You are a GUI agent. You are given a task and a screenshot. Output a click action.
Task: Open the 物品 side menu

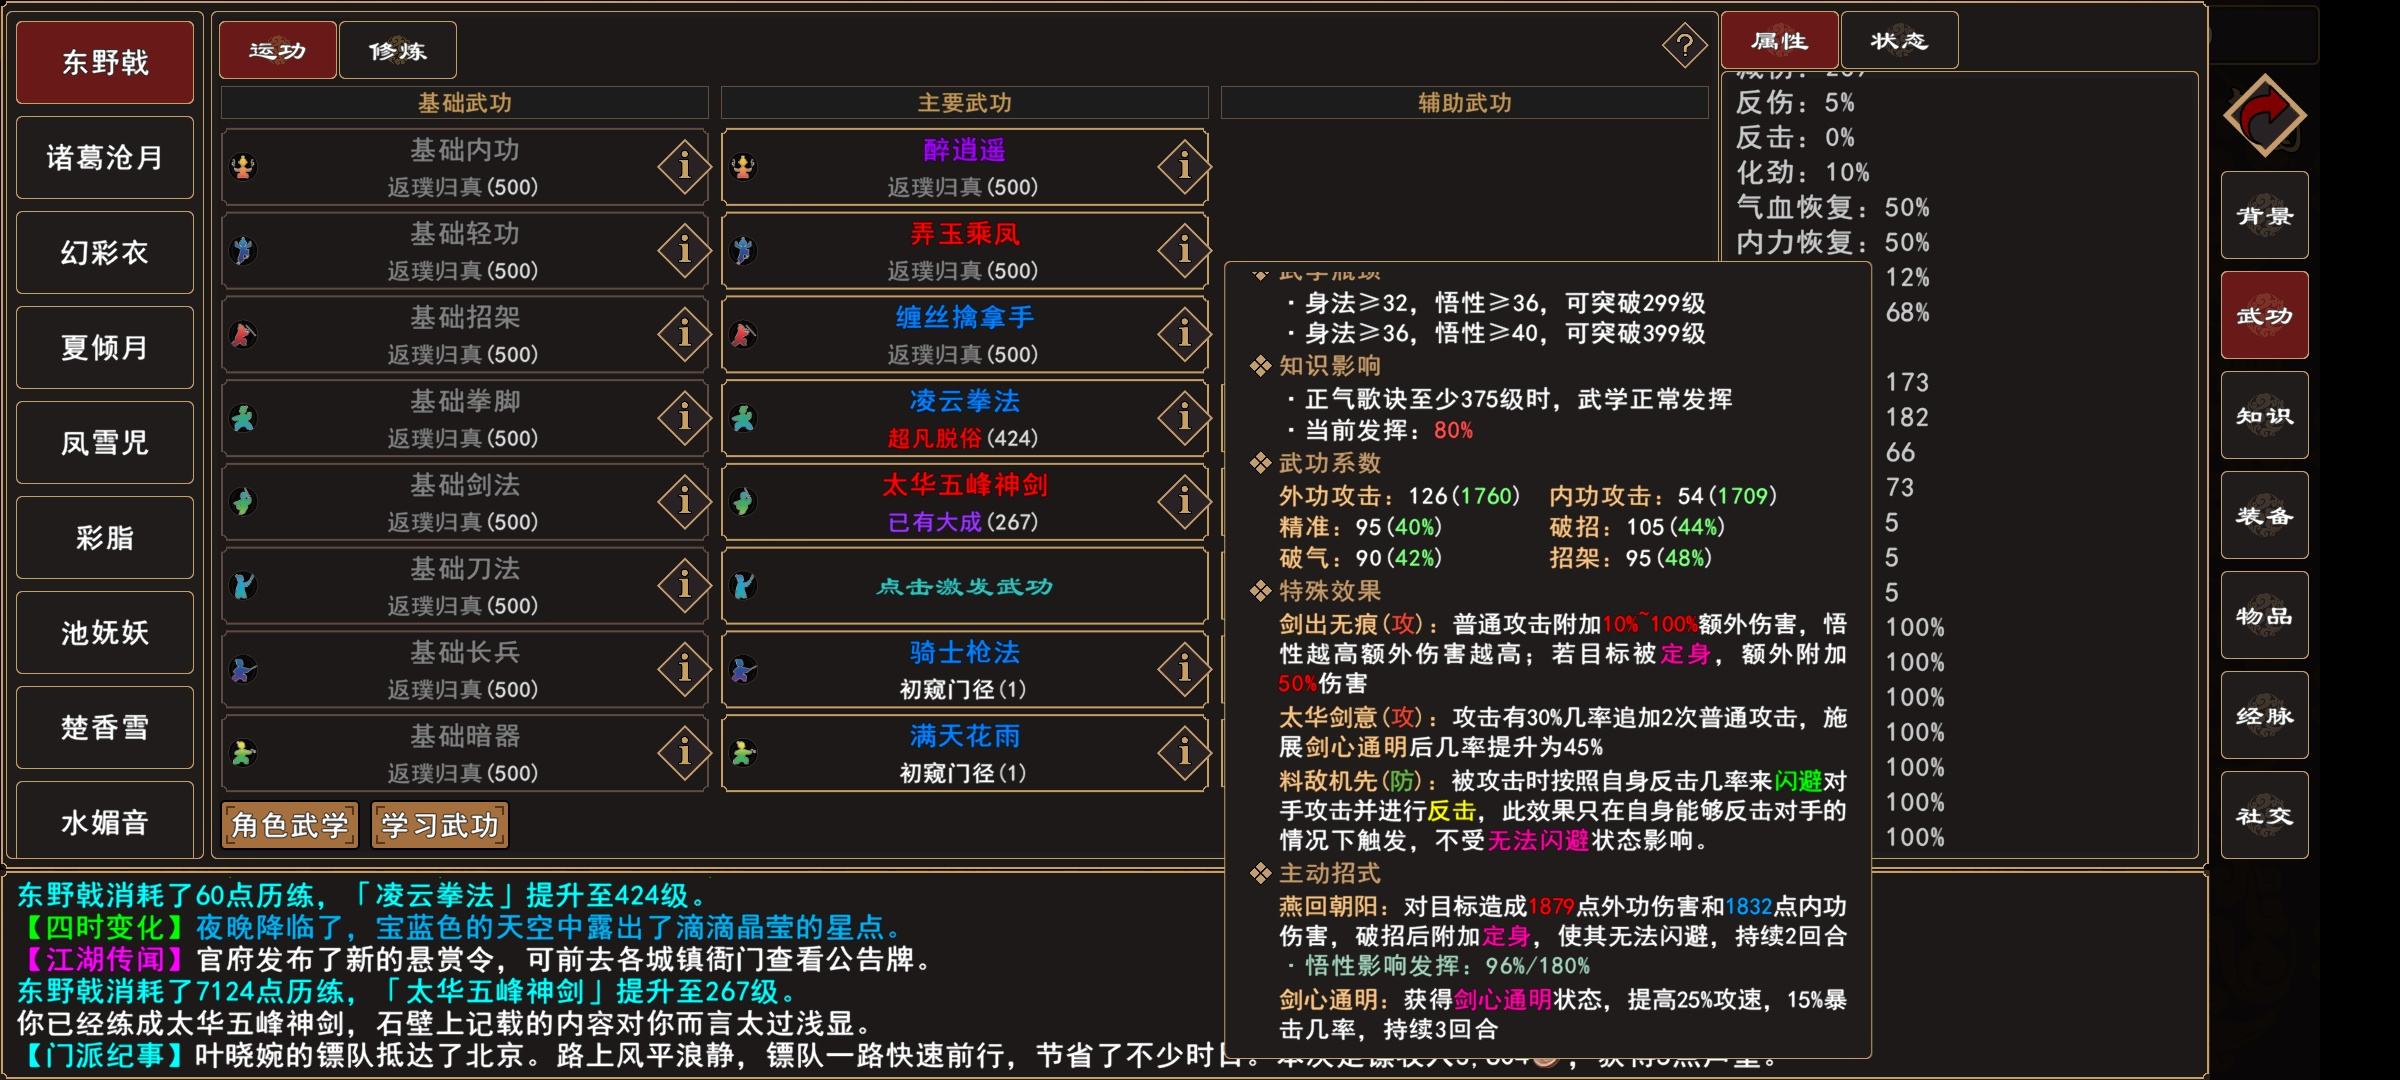coord(2265,615)
